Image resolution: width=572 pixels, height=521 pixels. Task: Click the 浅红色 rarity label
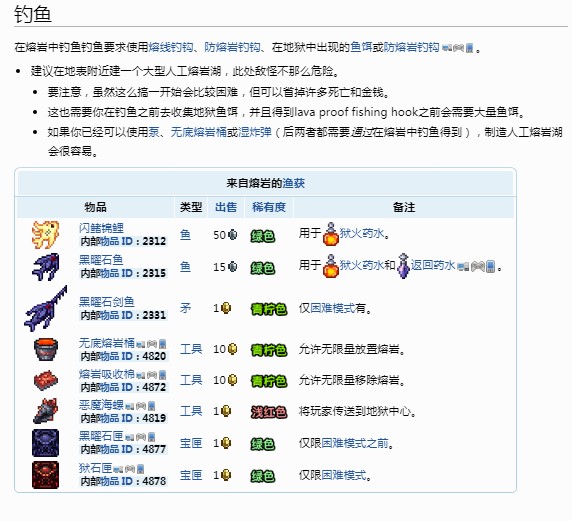coord(268,412)
